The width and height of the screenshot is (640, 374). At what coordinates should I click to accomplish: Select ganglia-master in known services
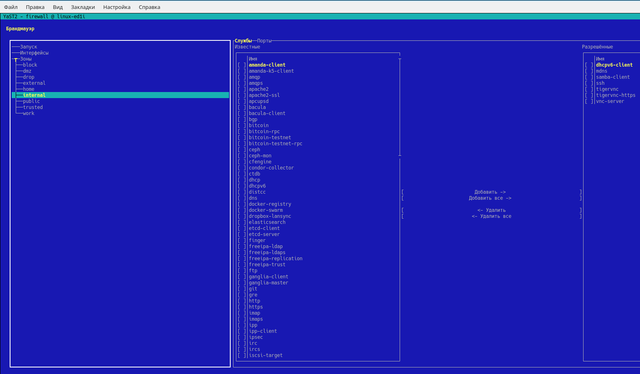tap(269, 283)
